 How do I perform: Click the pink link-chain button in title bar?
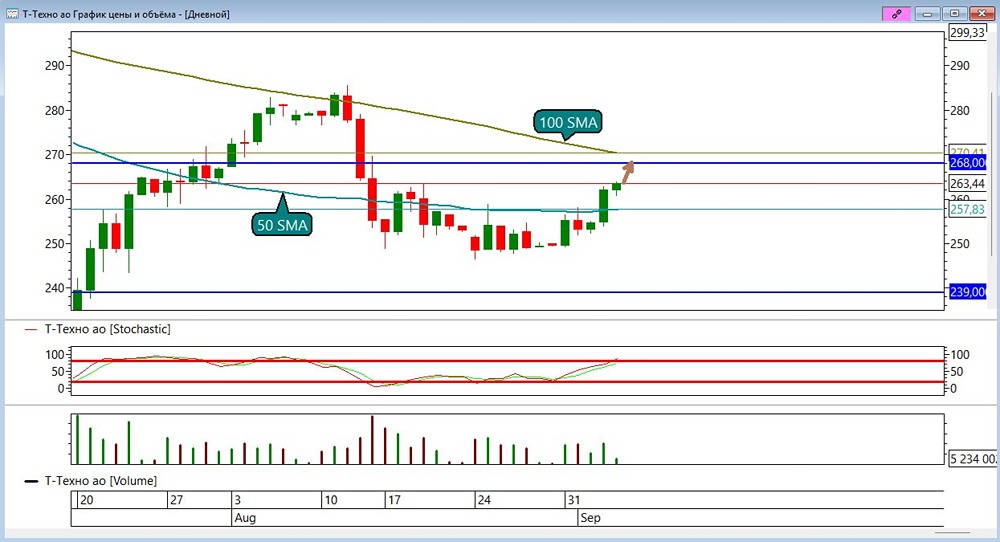point(896,13)
